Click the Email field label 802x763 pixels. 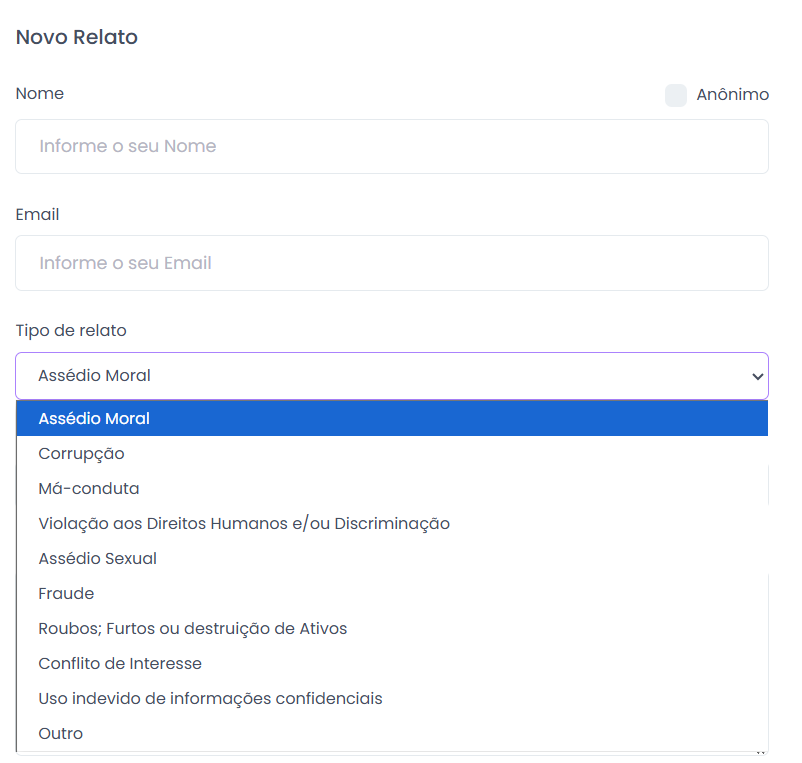[x=38, y=215]
